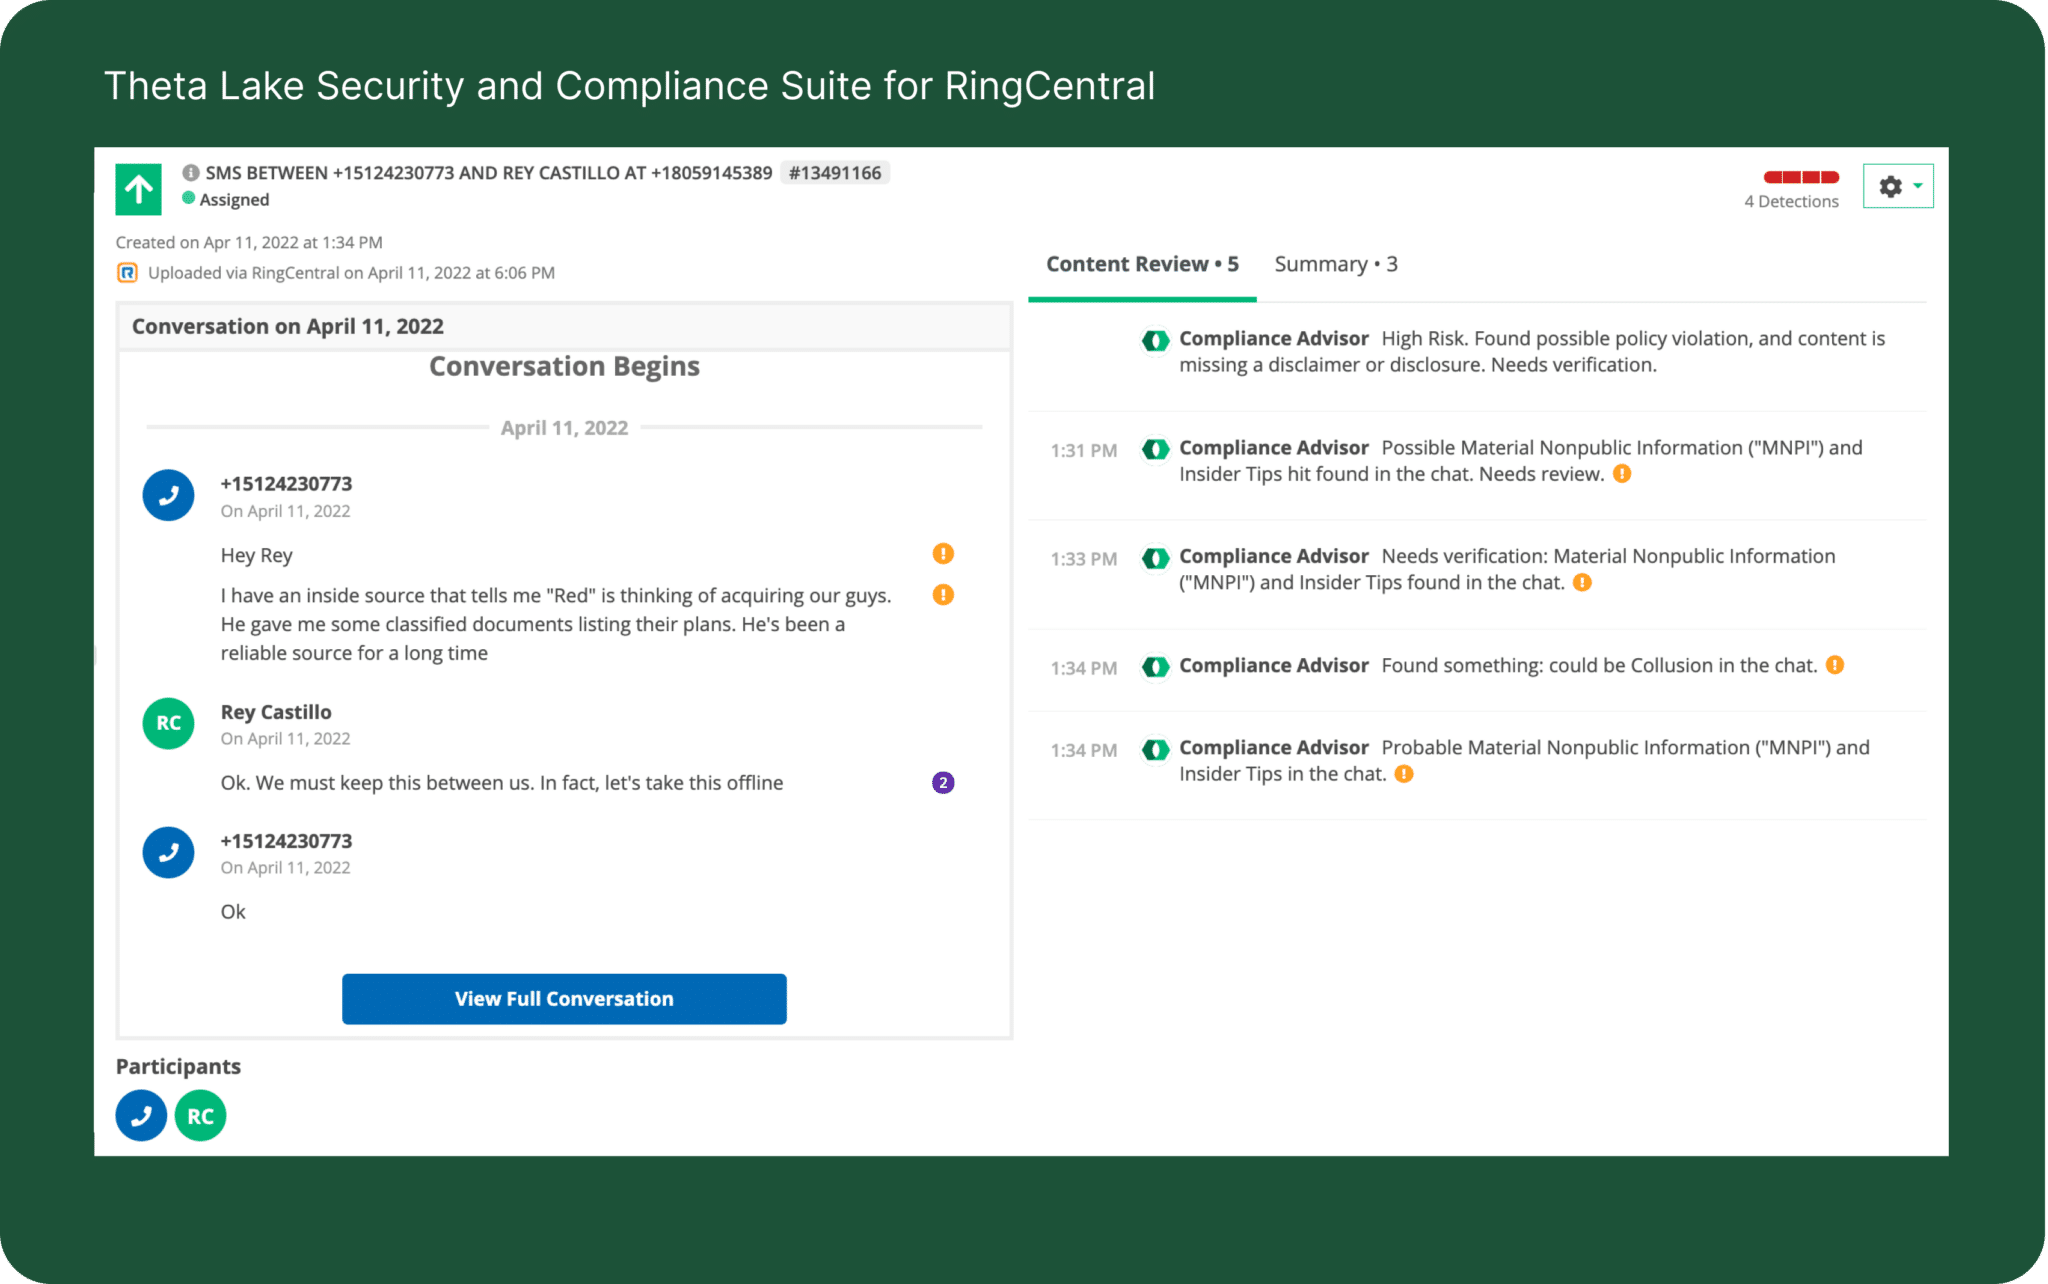Switch to the Summary tab
Screen dimensions: 2048x1284
(x=1335, y=264)
